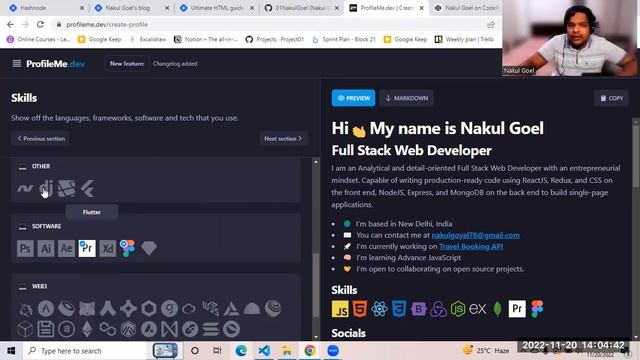640x360 pixels.
Task: Open Visual Studio Code from the taskbar
Action: point(264,351)
